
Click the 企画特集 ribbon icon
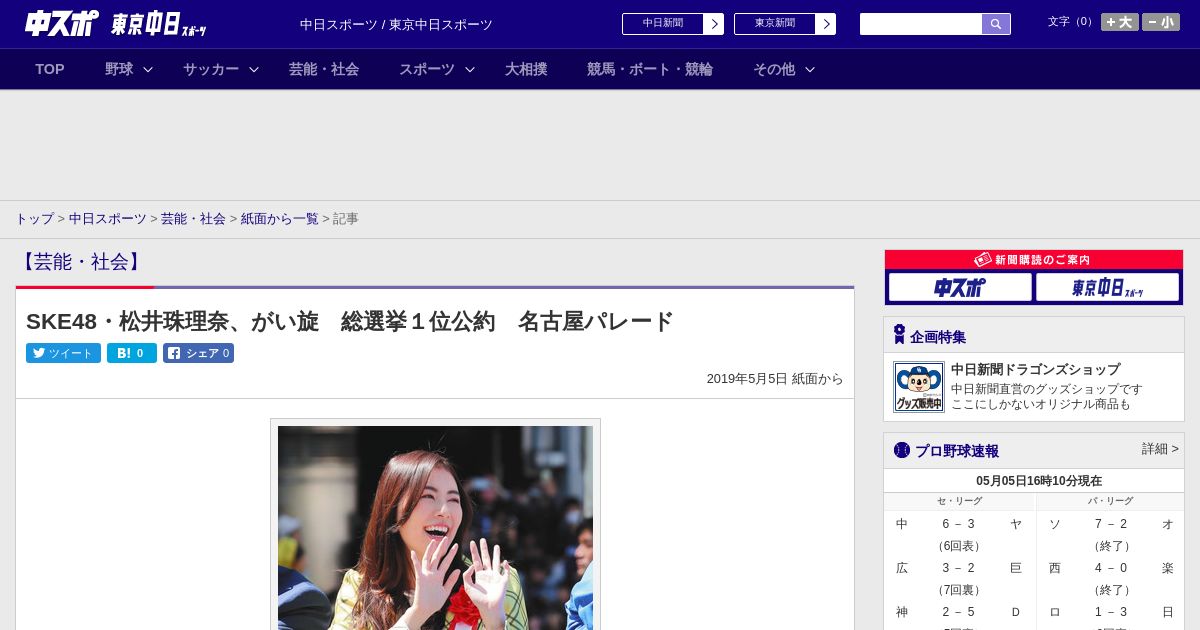point(899,335)
